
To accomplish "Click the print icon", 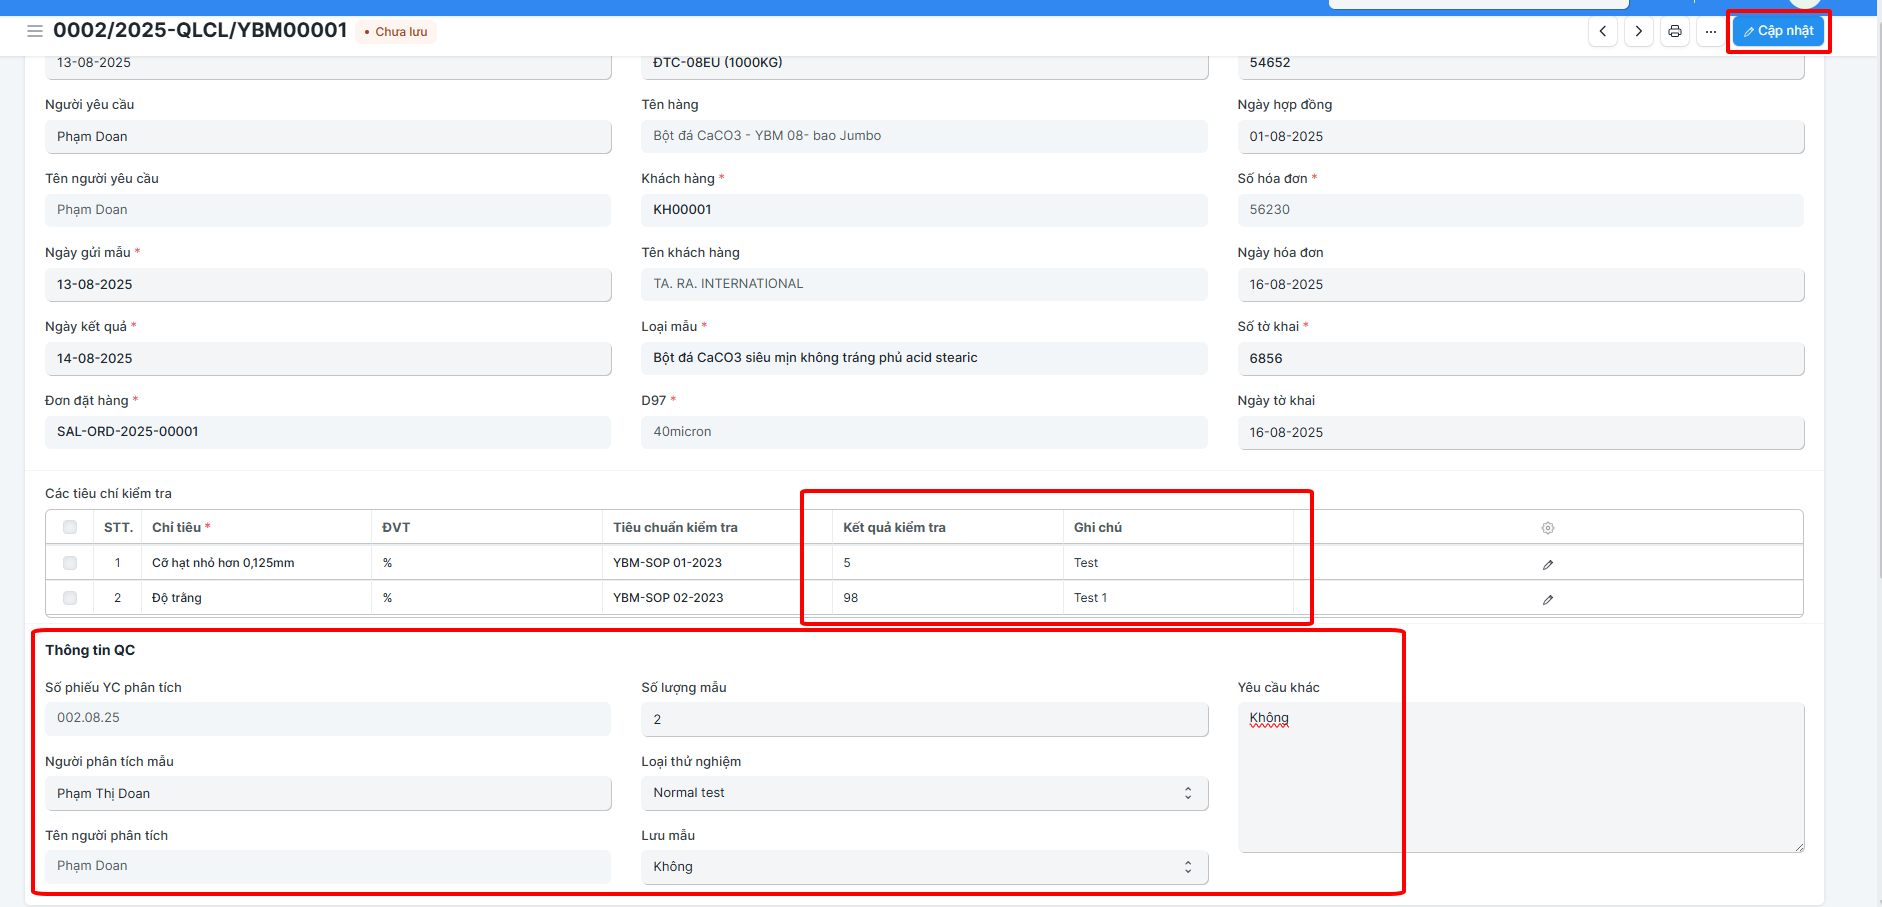I will (1675, 31).
